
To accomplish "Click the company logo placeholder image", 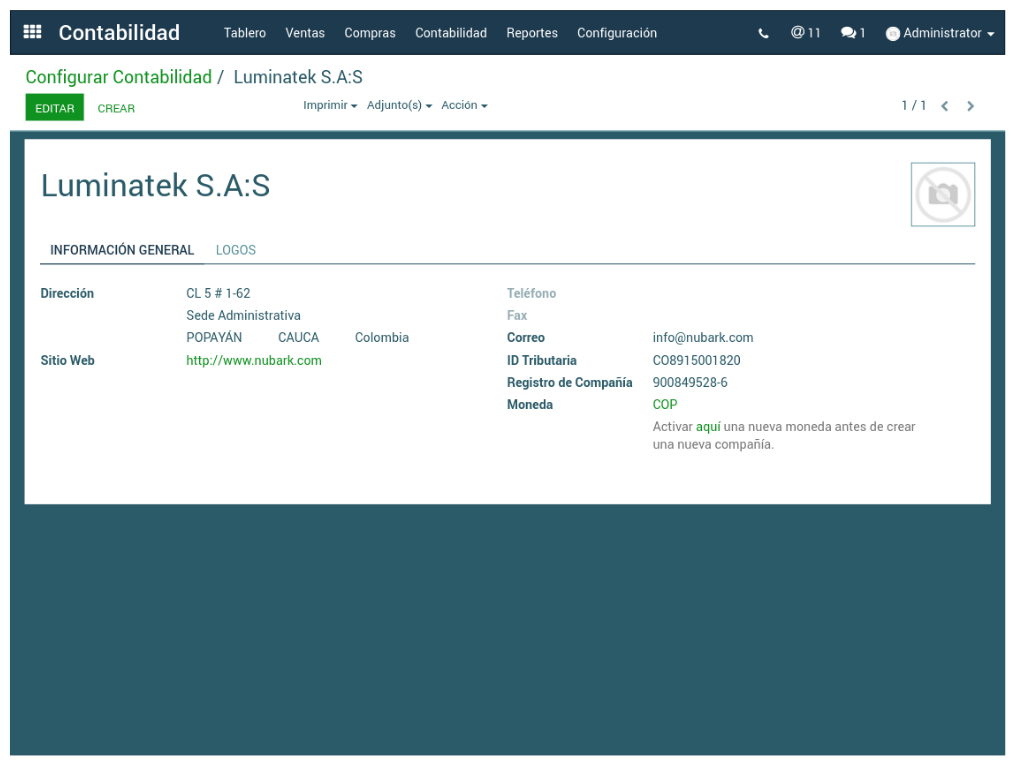I will (x=942, y=194).
